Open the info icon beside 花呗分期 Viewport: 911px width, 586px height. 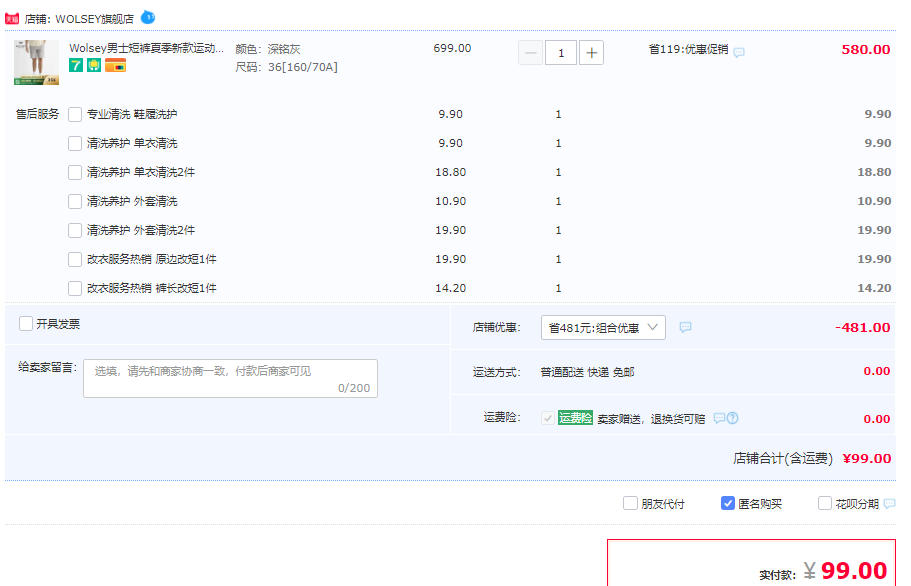890,504
